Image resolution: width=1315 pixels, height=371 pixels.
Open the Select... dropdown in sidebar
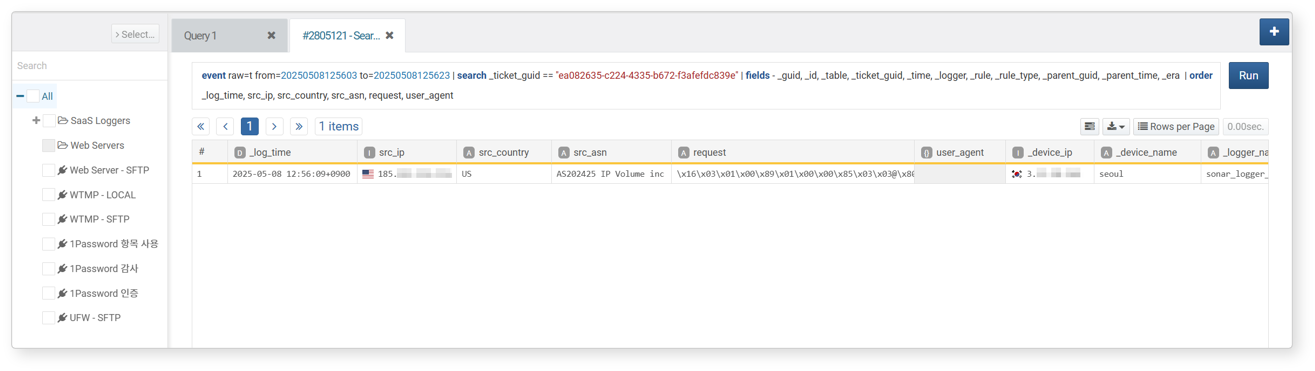pos(135,34)
